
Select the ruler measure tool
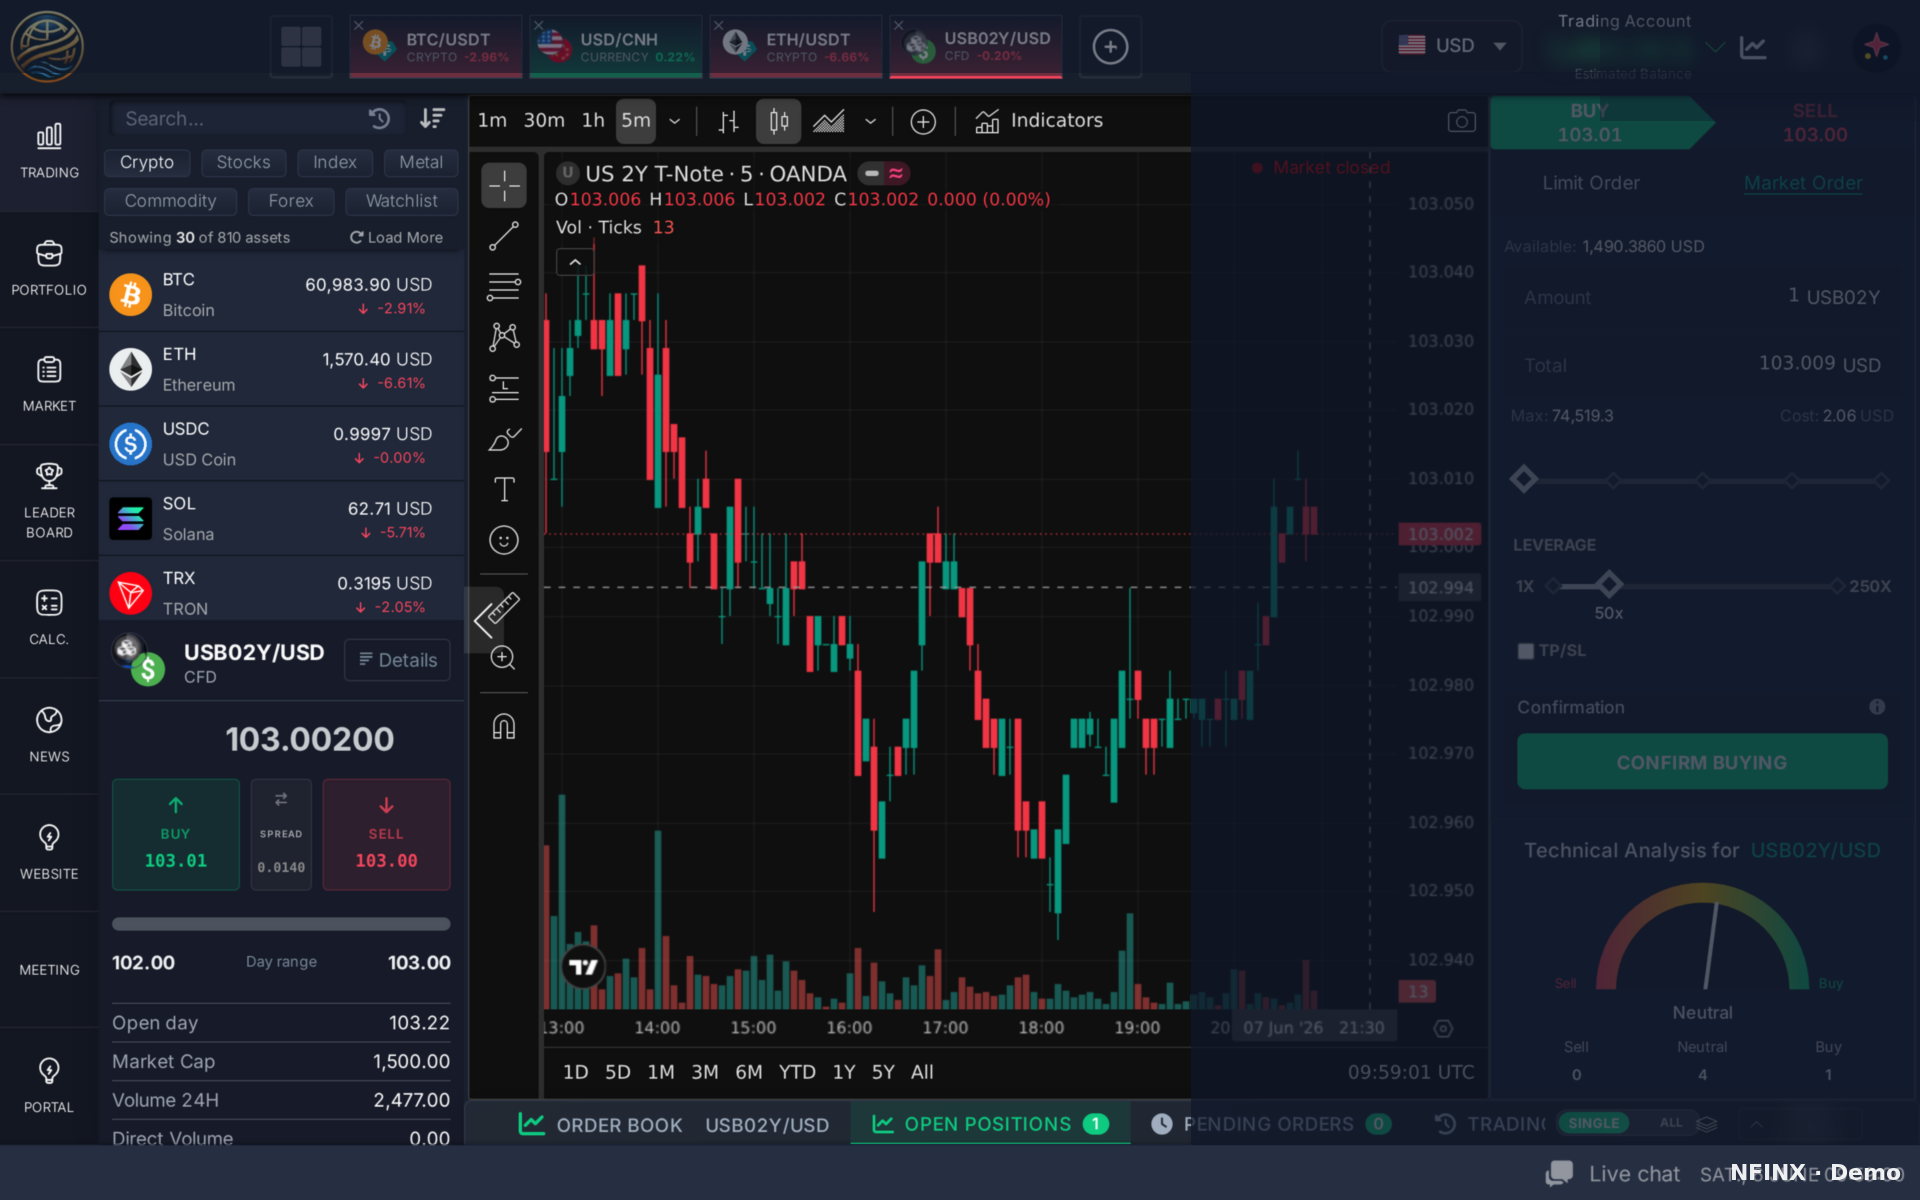click(504, 607)
